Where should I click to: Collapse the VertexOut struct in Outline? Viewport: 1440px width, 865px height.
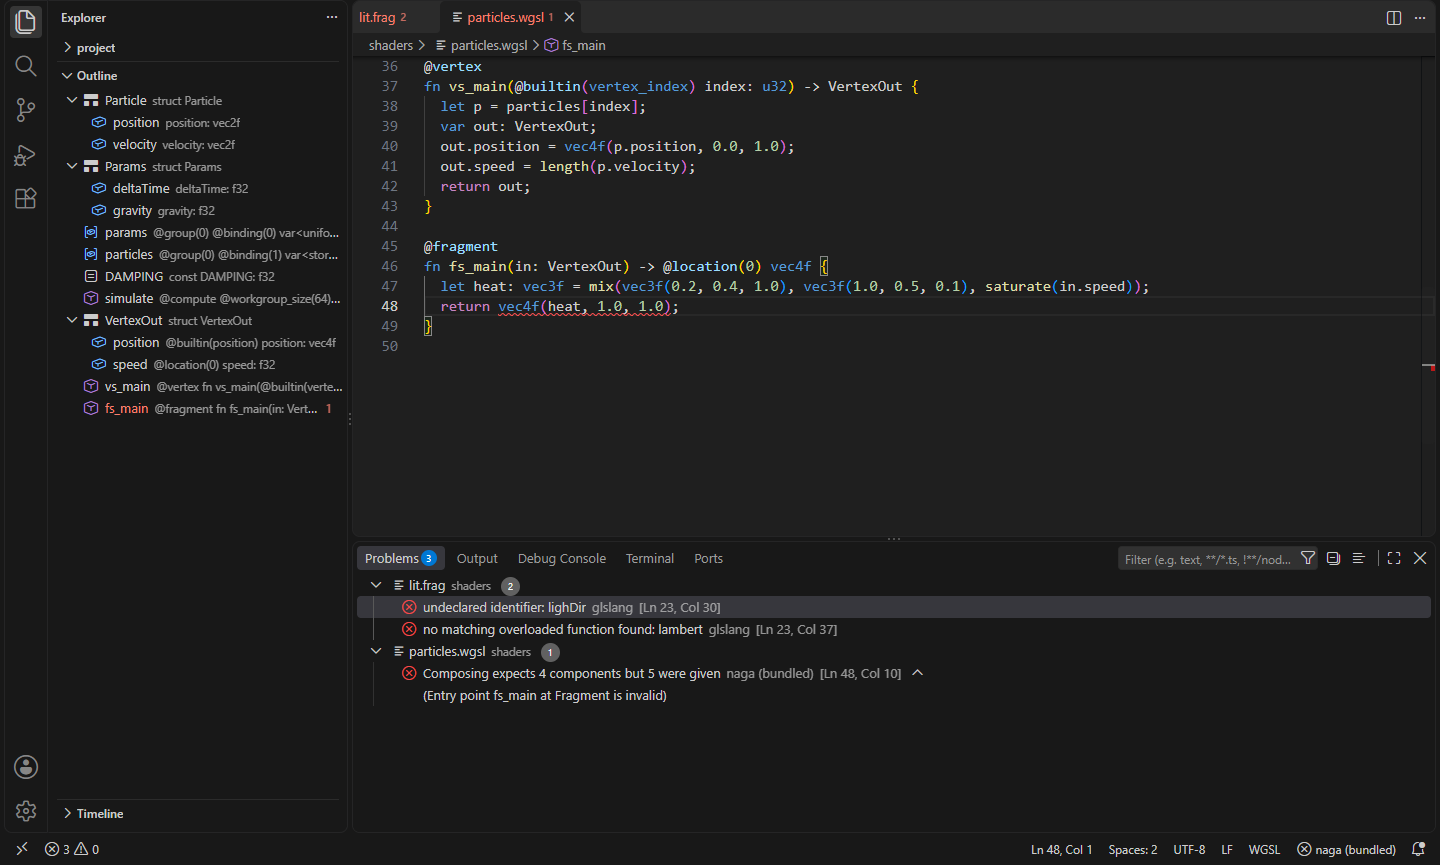pyautogui.click(x=72, y=320)
